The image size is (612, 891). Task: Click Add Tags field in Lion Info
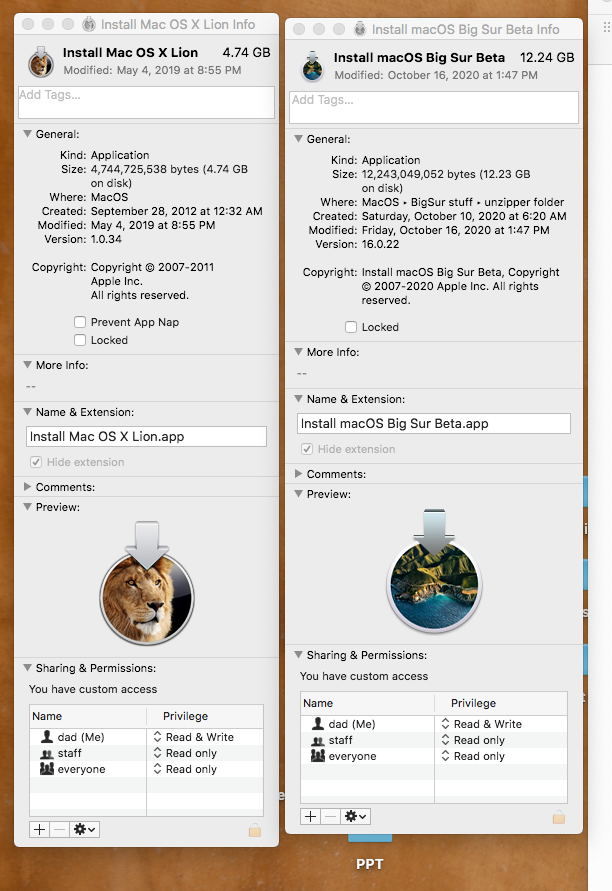[x=147, y=102]
